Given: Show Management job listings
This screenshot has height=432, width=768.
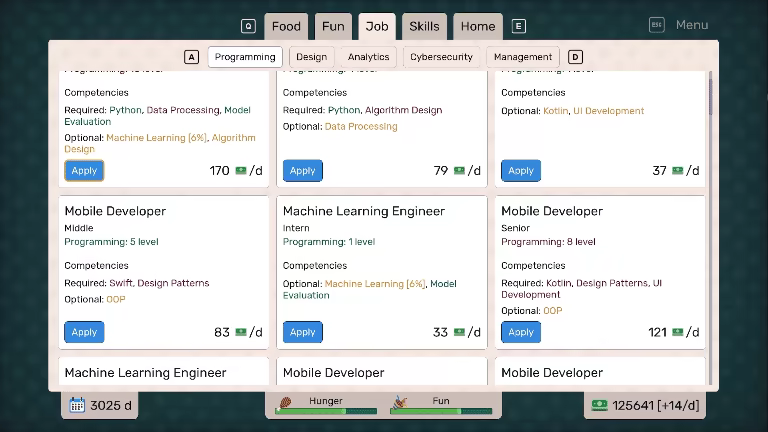Looking at the screenshot, I should [523, 57].
